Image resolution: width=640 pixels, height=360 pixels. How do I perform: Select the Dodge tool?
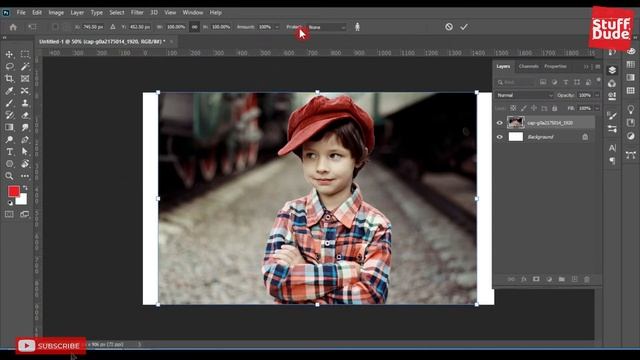9,140
